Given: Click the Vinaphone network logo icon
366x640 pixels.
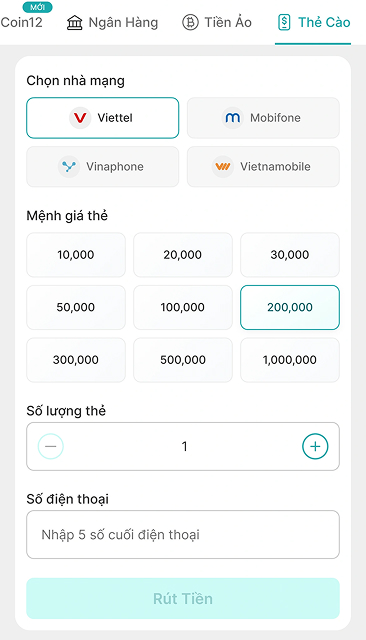Looking at the screenshot, I should (69, 167).
